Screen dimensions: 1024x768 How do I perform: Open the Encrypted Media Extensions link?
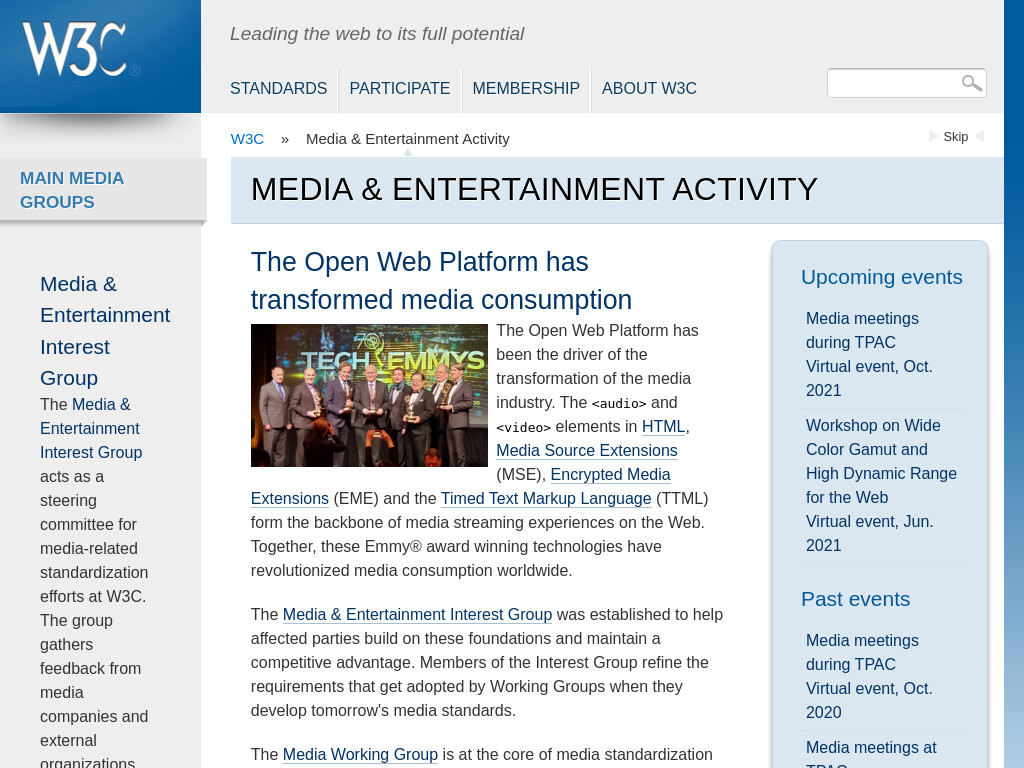610,475
